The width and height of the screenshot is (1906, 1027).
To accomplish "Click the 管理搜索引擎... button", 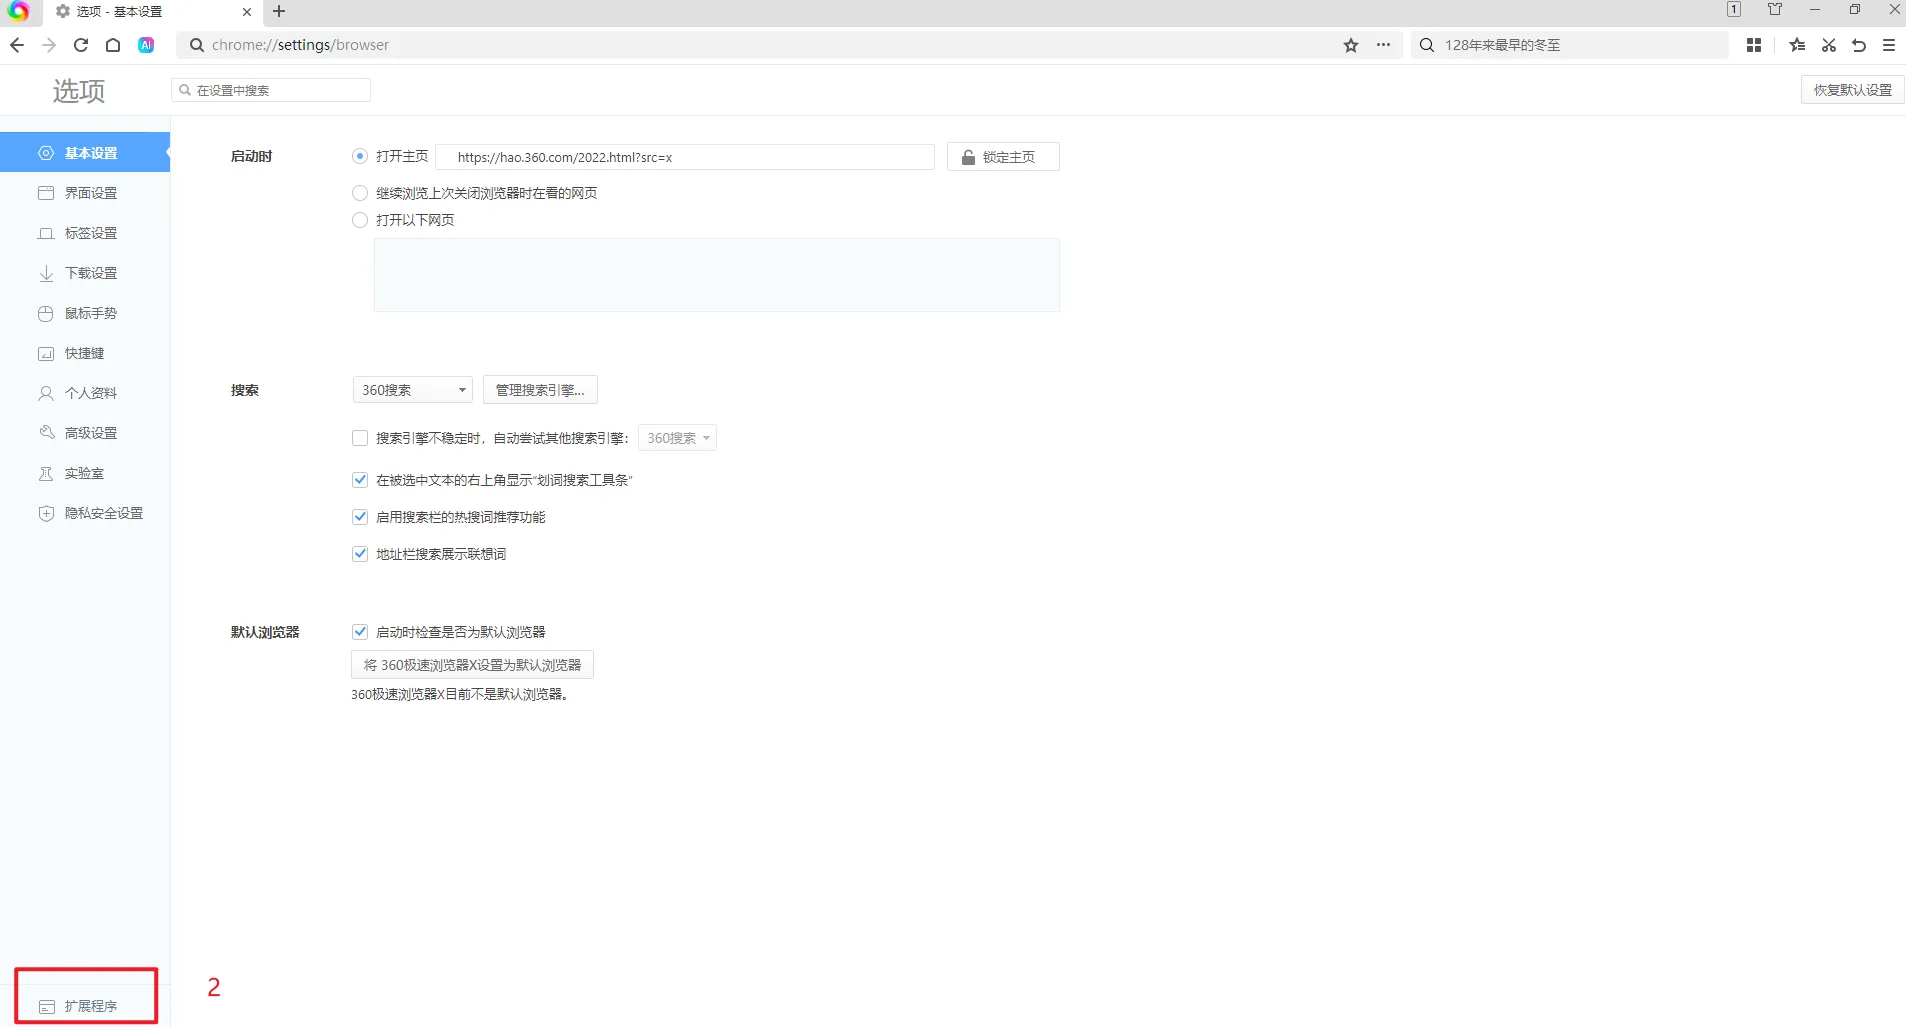I will [540, 390].
